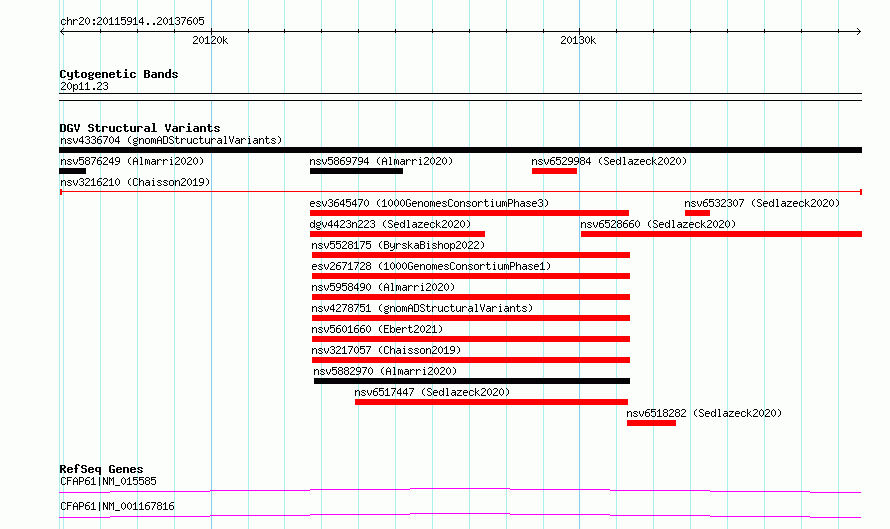This screenshot has height=529, width=890.
Task: Click the CFAP61|NM_015585 gene label
Action: click(108, 481)
